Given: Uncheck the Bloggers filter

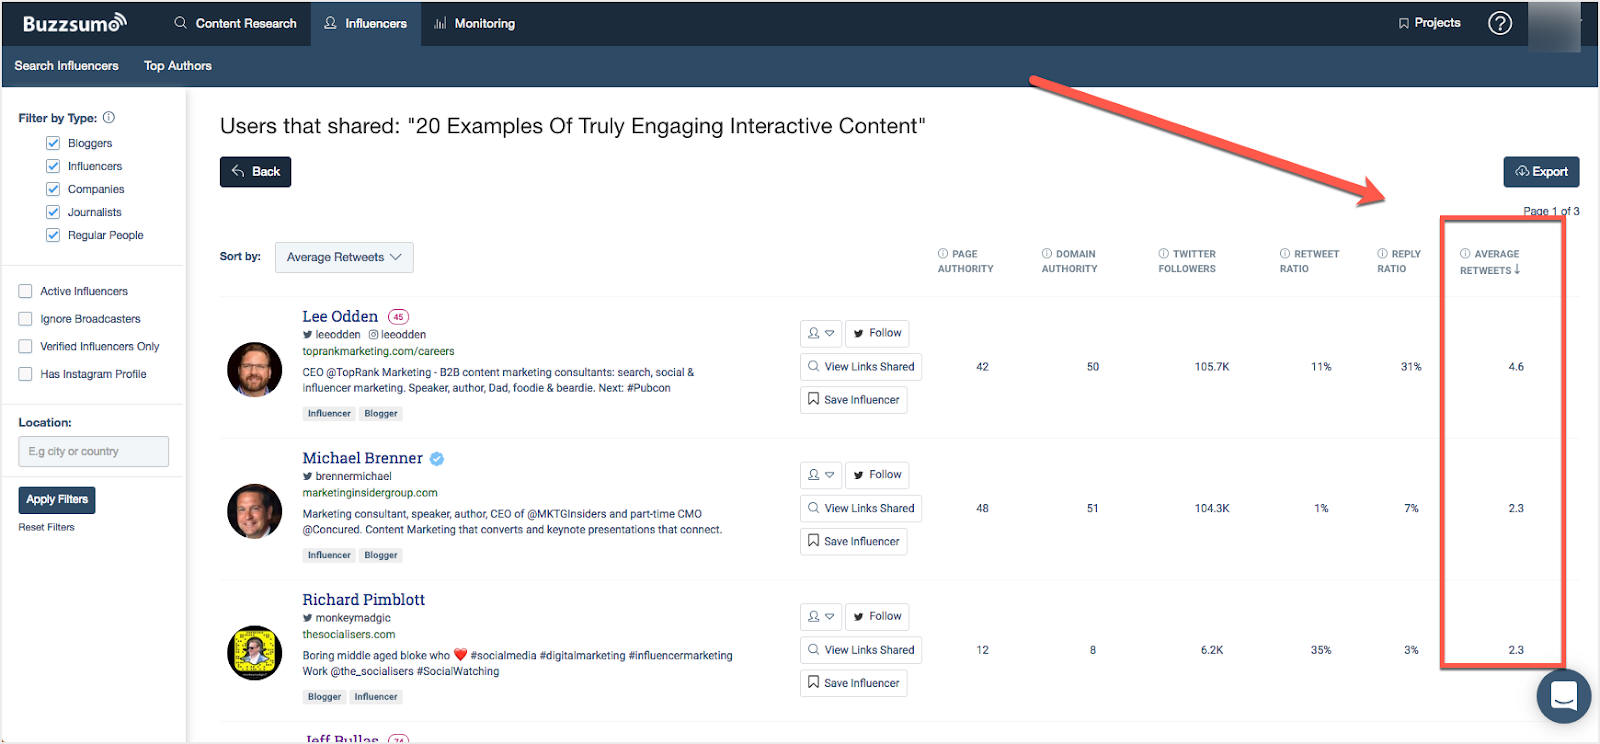Looking at the screenshot, I should 53,143.
